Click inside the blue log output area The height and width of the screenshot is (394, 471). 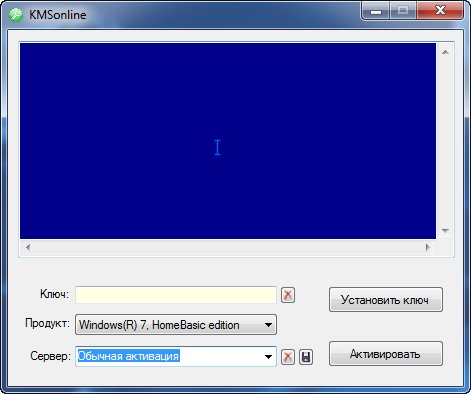pyautogui.click(x=228, y=141)
